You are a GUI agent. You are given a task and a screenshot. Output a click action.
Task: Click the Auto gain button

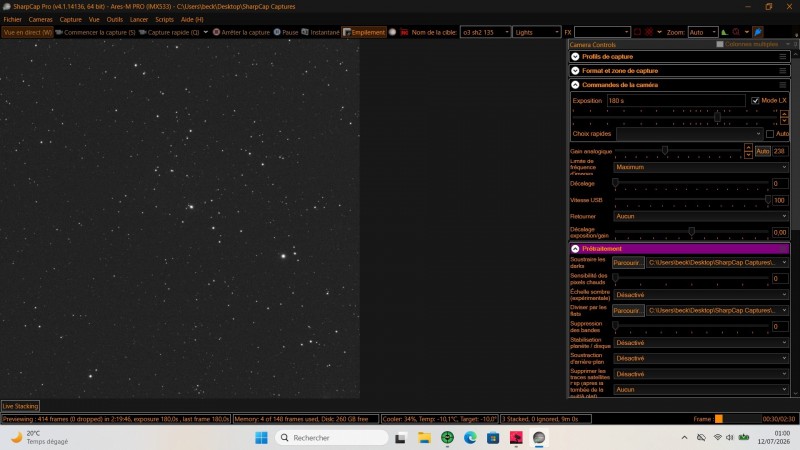(x=762, y=152)
